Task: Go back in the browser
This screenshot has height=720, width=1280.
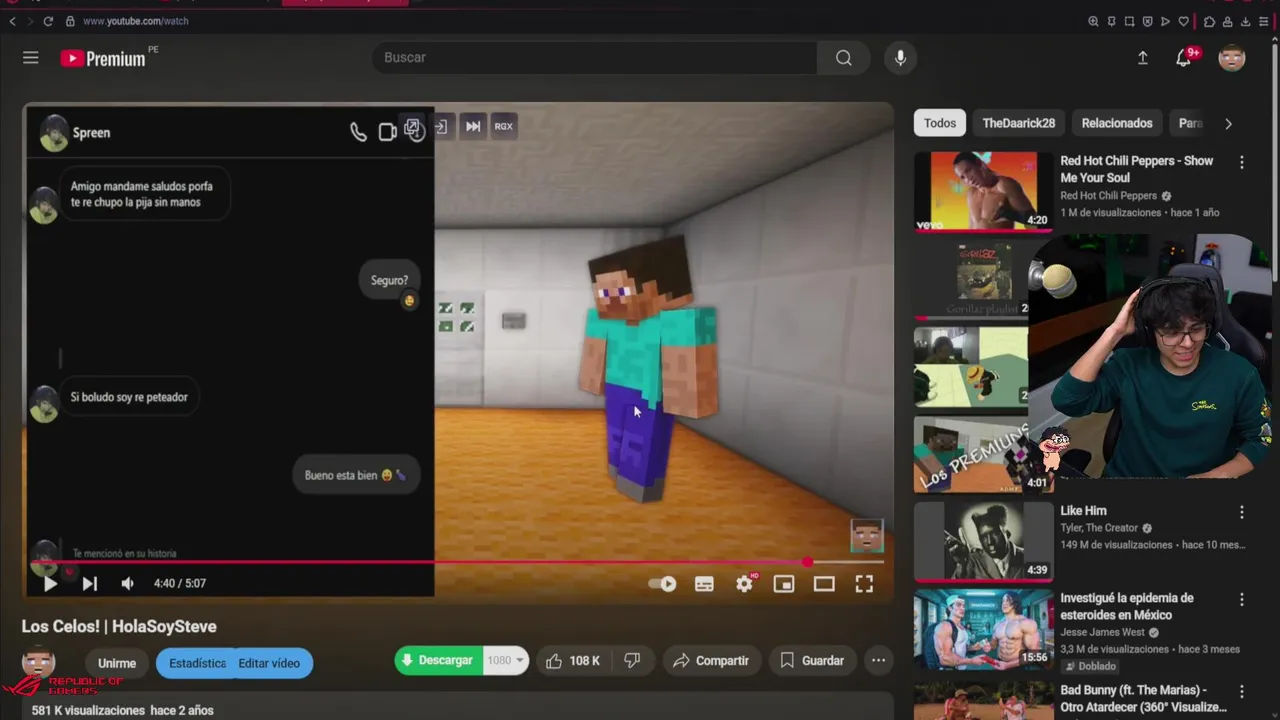Action: tap(12, 21)
